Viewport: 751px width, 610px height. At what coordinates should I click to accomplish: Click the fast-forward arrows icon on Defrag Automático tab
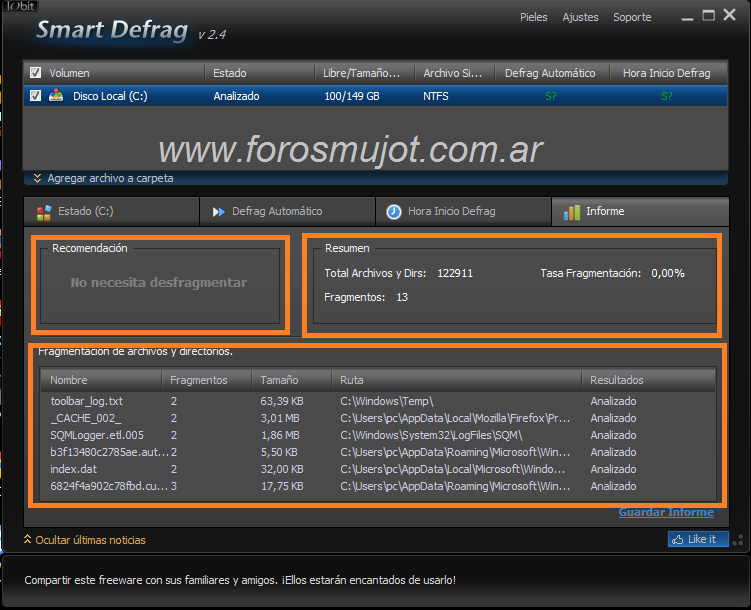pos(218,212)
